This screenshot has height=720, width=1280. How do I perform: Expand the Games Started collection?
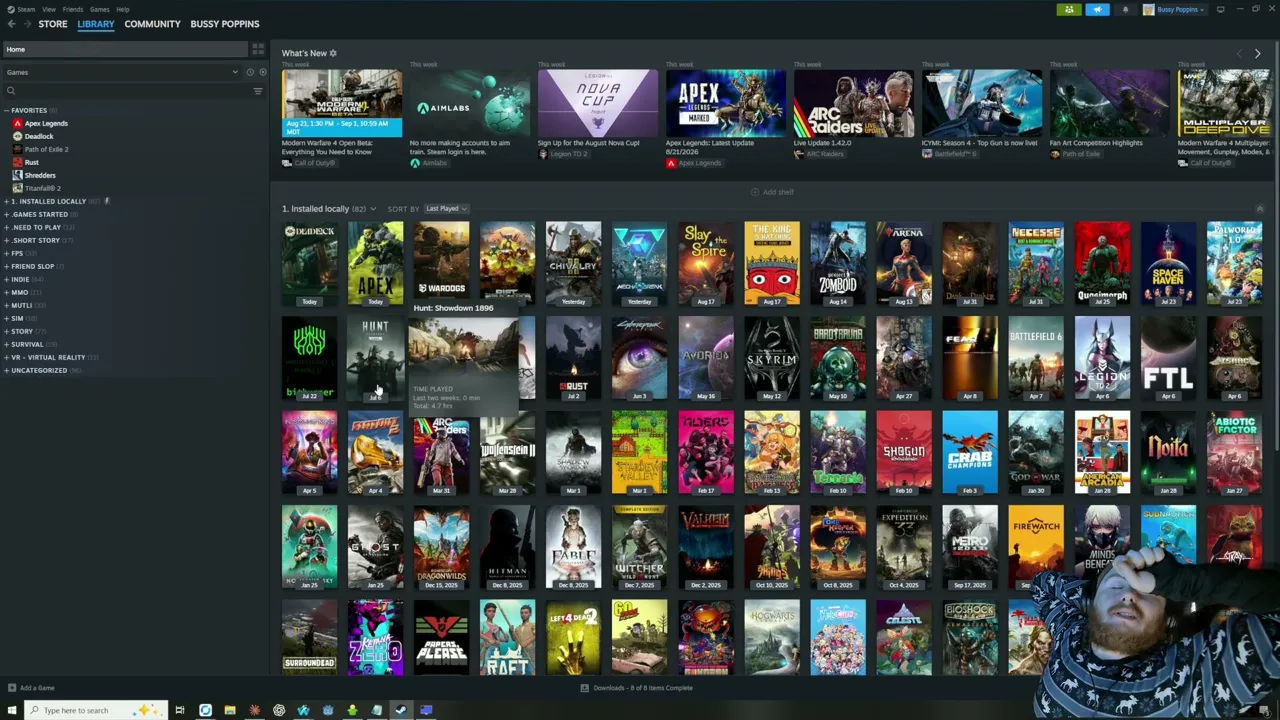pyautogui.click(x=6, y=214)
